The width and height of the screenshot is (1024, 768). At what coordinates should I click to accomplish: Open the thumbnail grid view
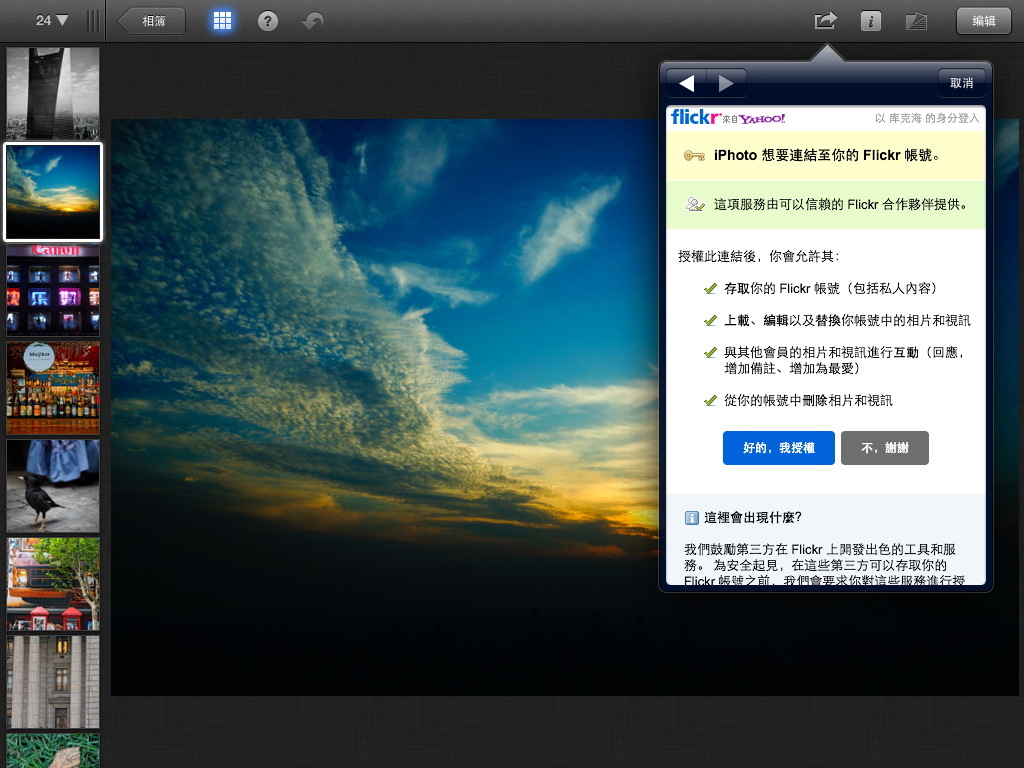point(222,20)
